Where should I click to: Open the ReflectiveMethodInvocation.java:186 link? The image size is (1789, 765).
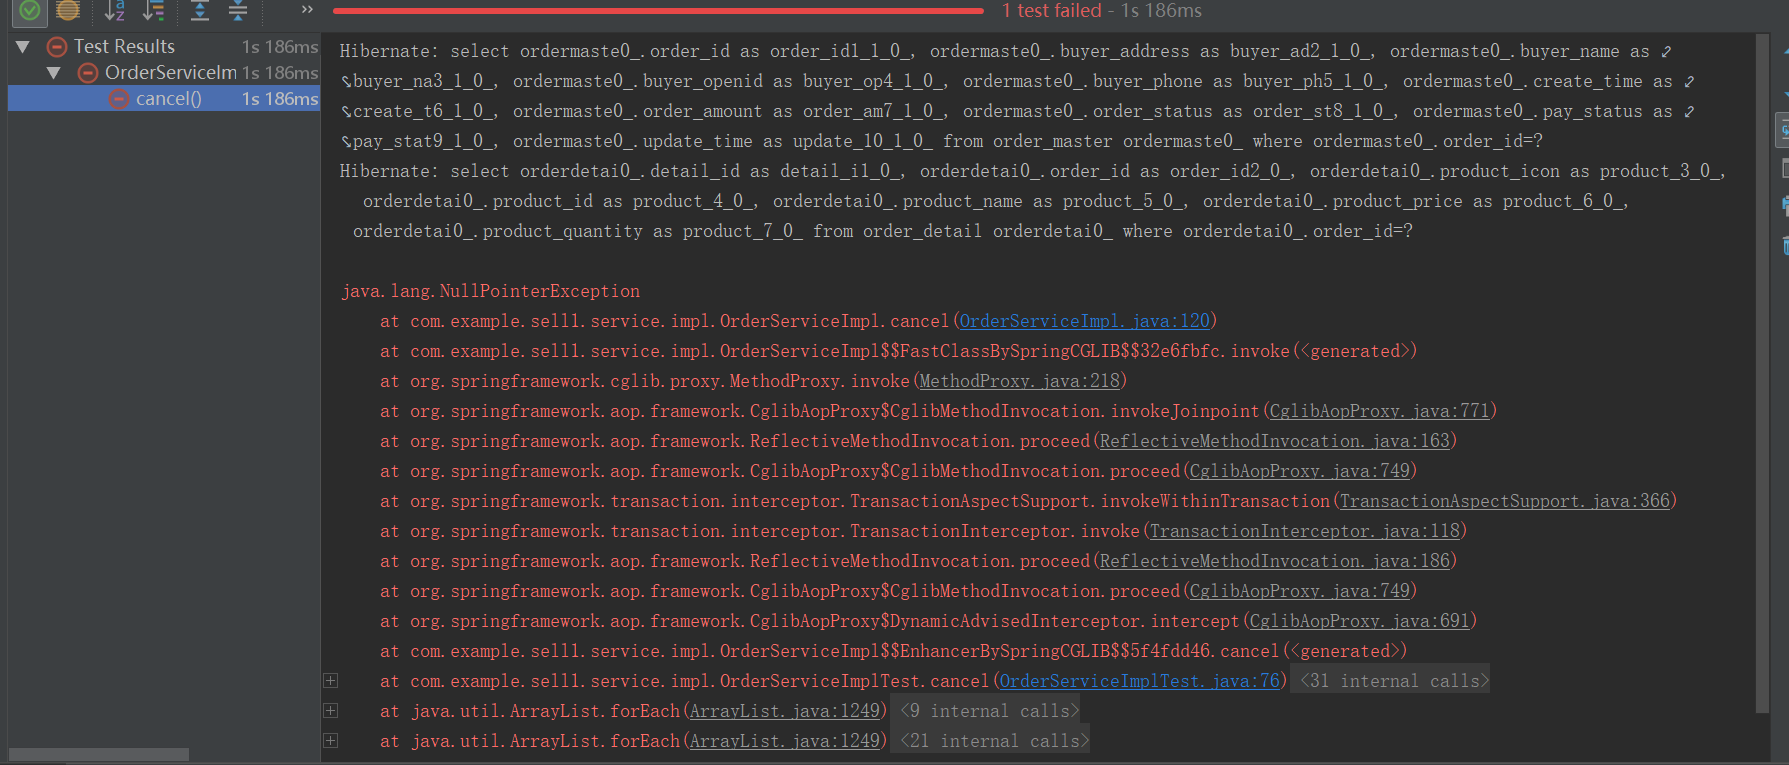point(1274,561)
